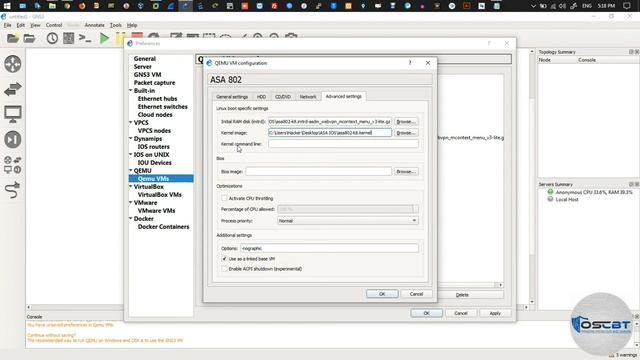Click the green Anonymous server status icon

(550, 192)
